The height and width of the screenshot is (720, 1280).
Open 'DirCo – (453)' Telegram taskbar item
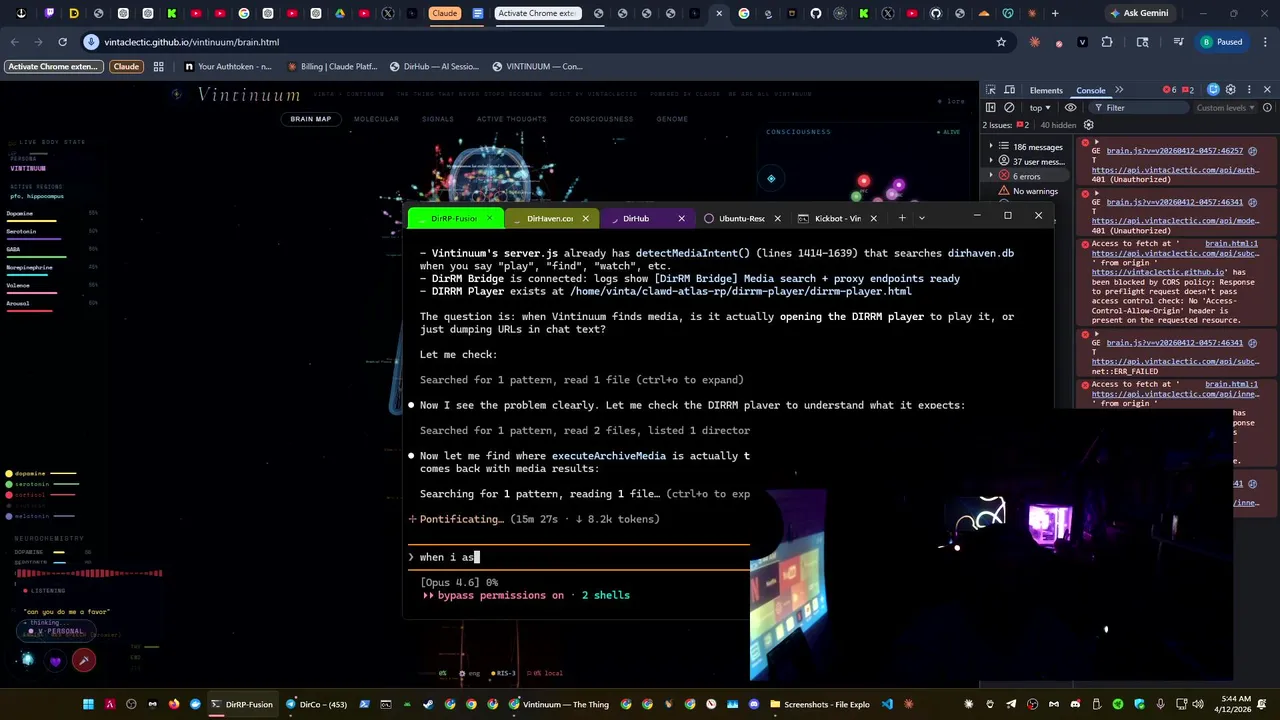pyautogui.click(x=316, y=704)
